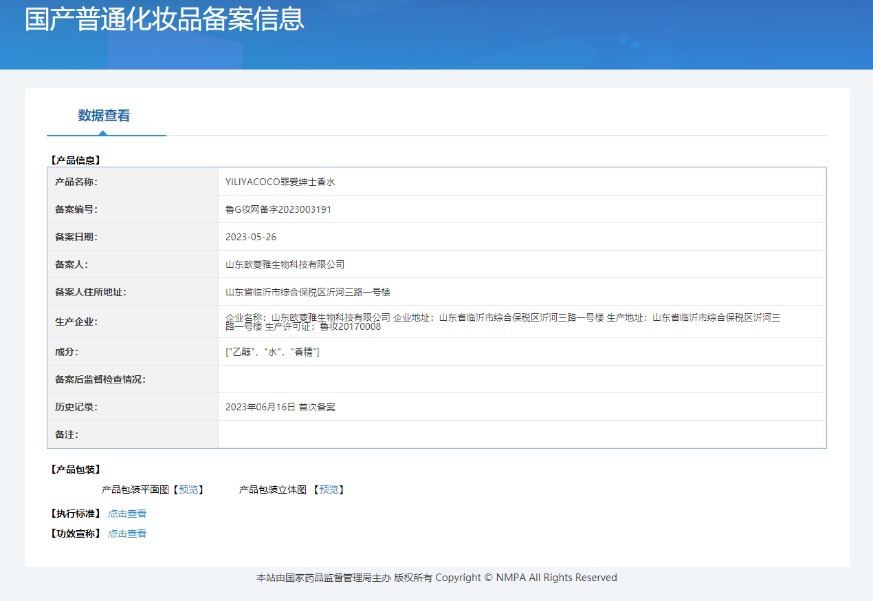Click the 备案人住所地址 label cell
873x601 pixels.
tap(133, 292)
